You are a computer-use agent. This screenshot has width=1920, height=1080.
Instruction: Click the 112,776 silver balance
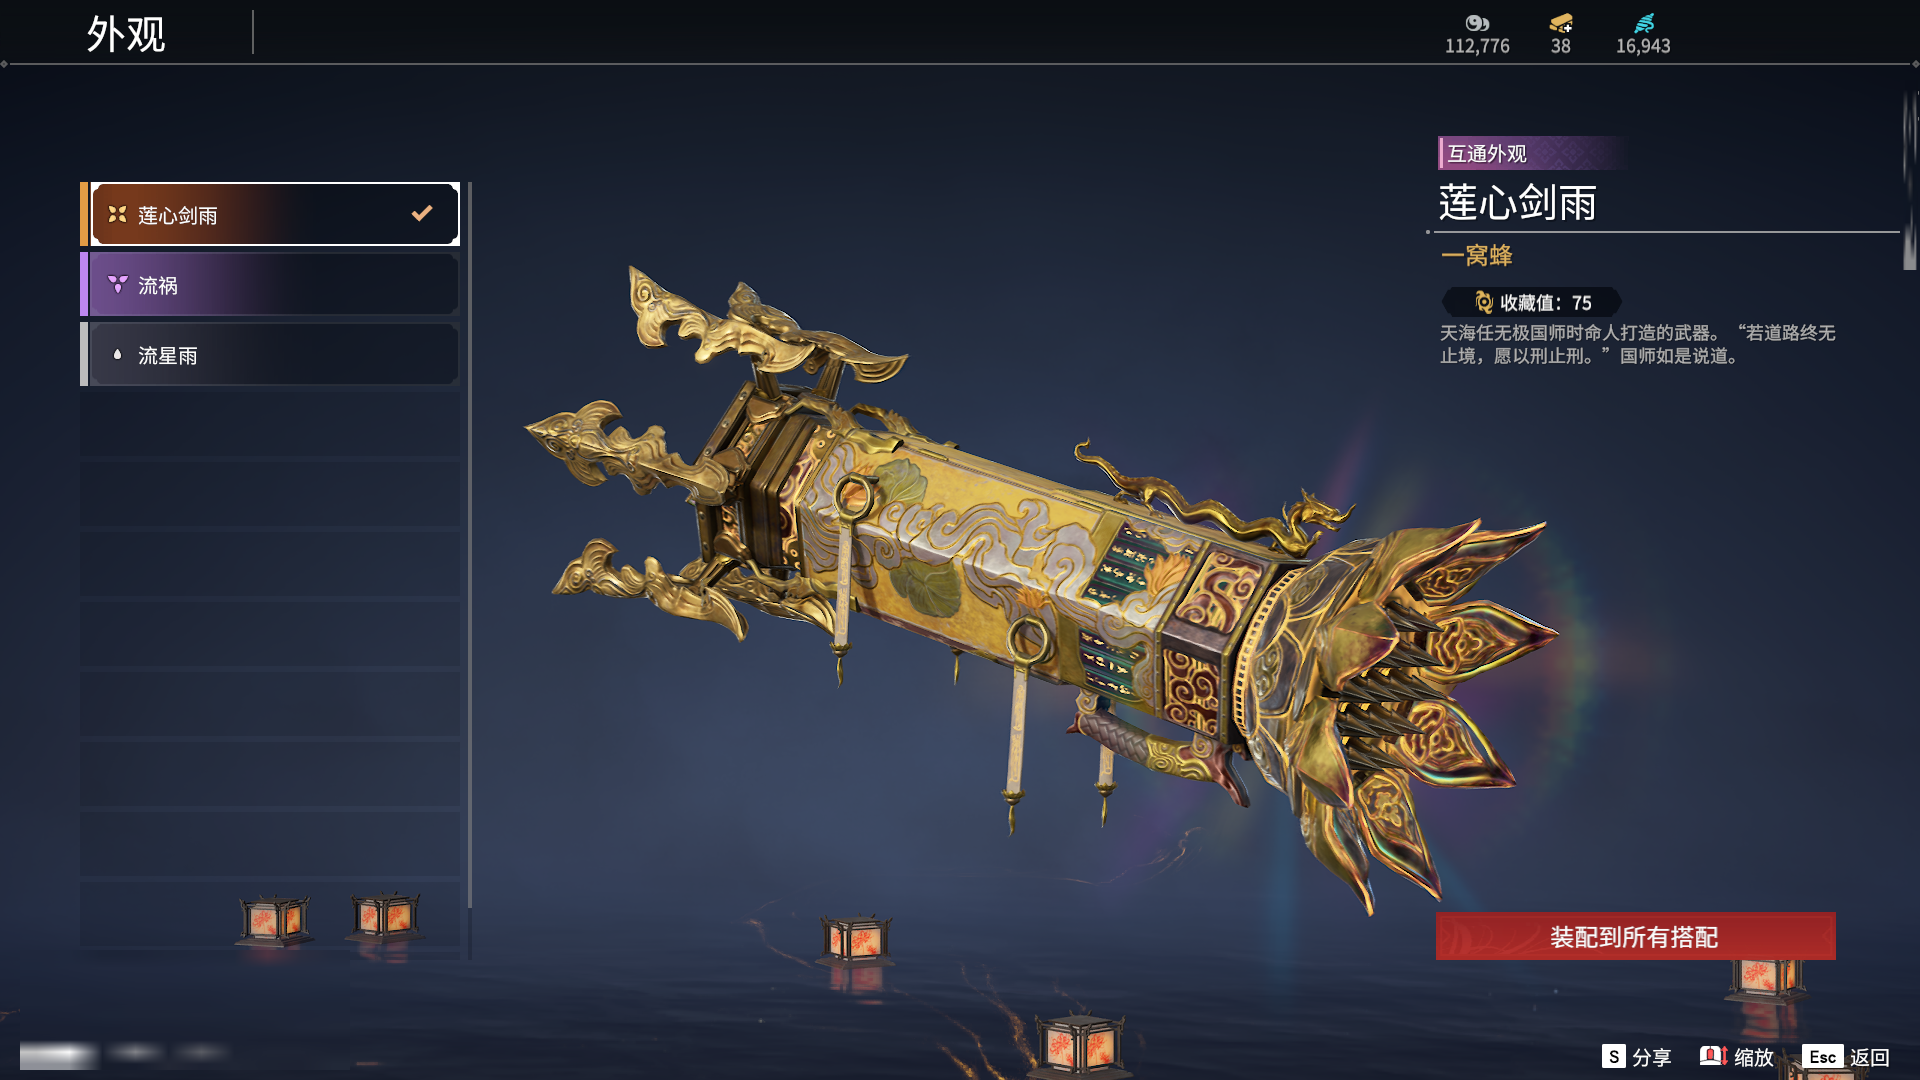click(x=1477, y=46)
